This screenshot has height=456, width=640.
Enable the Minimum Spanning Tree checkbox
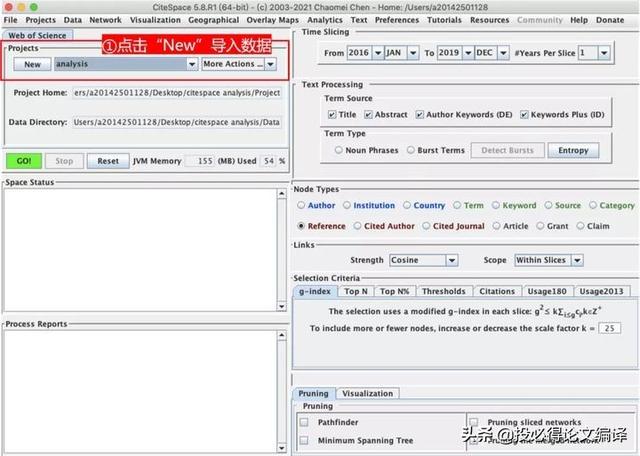pyautogui.click(x=304, y=440)
